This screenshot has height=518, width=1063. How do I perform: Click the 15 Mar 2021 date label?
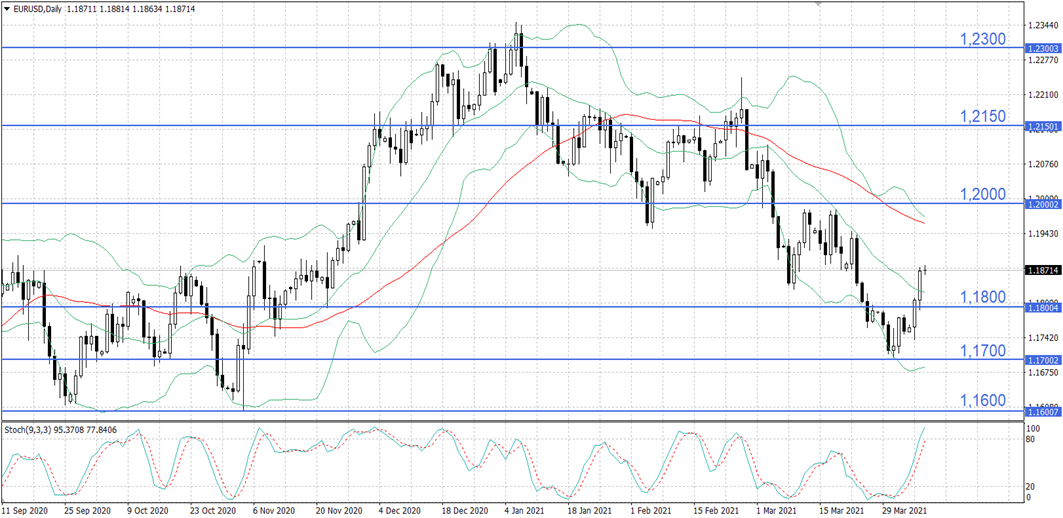[x=842, y=509]
